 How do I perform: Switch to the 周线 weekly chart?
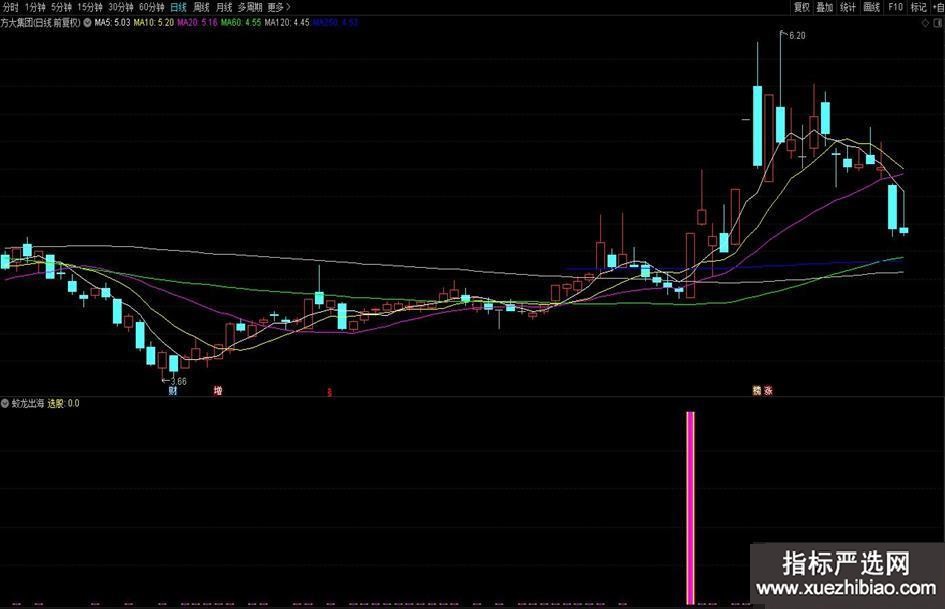(201, 7)
